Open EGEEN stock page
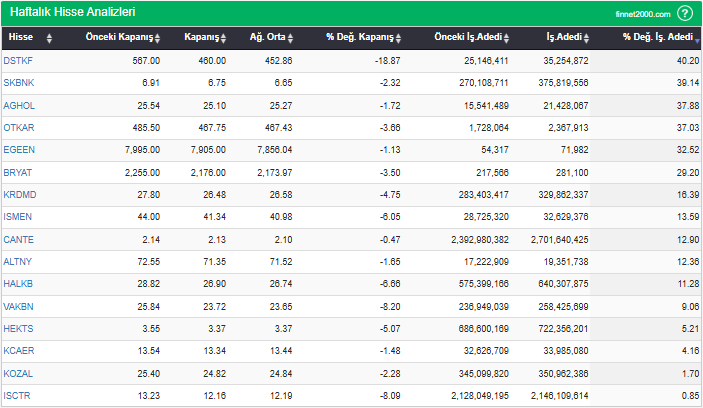703x408 pixels. [19, 149]
